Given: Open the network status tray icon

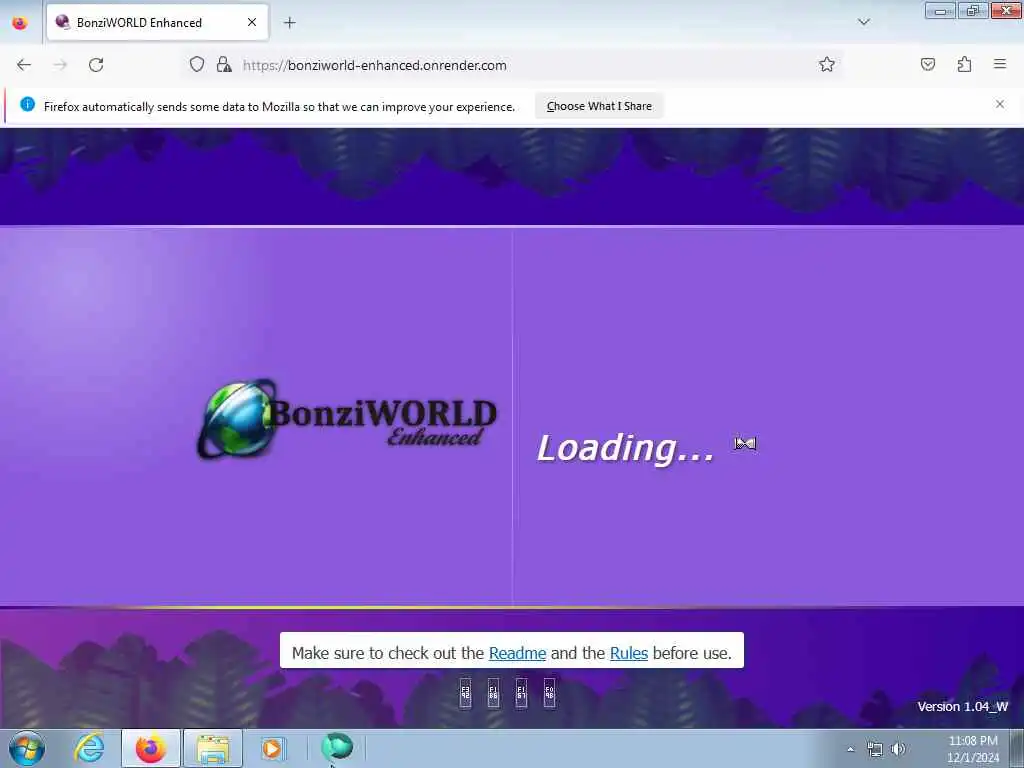Looking at the screenshot, I should pyautogui.click(x=874, y=749).
